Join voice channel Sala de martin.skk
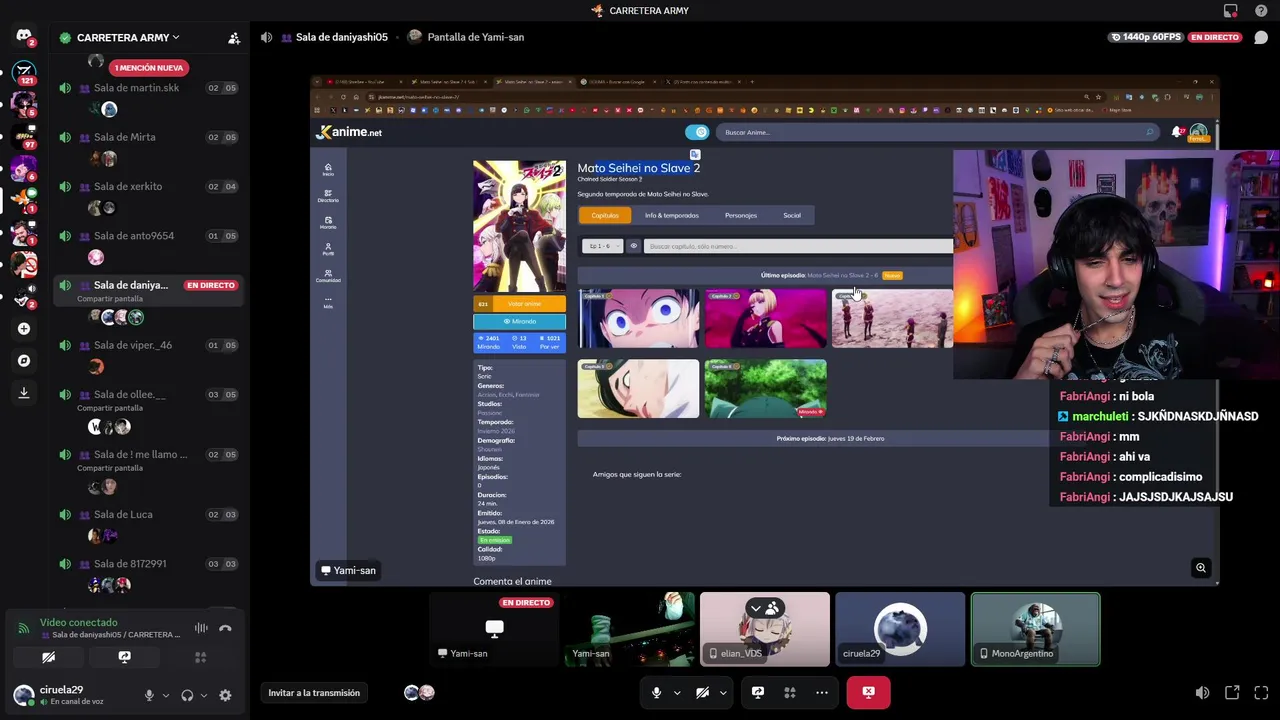Viewport: 1280px width, 720px height. click(150, 88)
